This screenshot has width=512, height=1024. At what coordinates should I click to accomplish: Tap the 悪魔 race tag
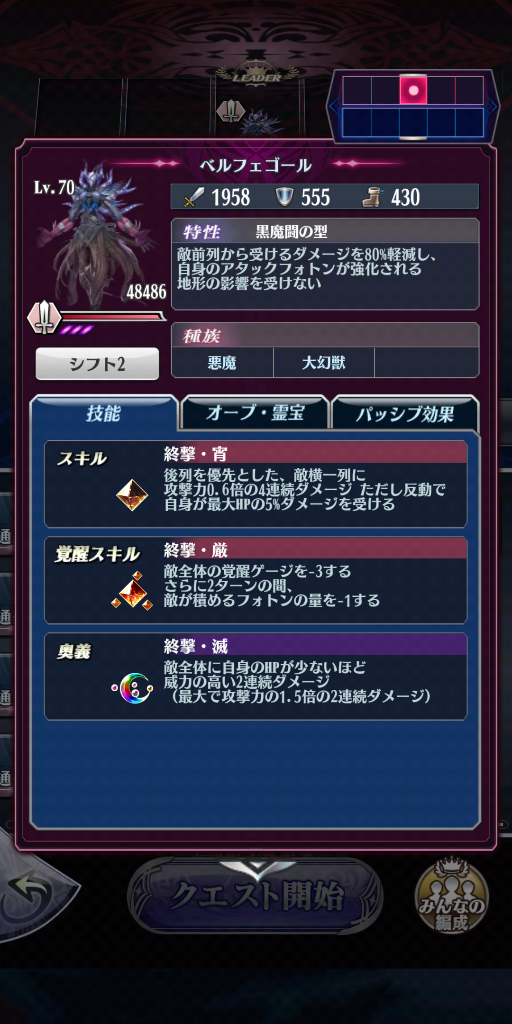pos(223,362)
